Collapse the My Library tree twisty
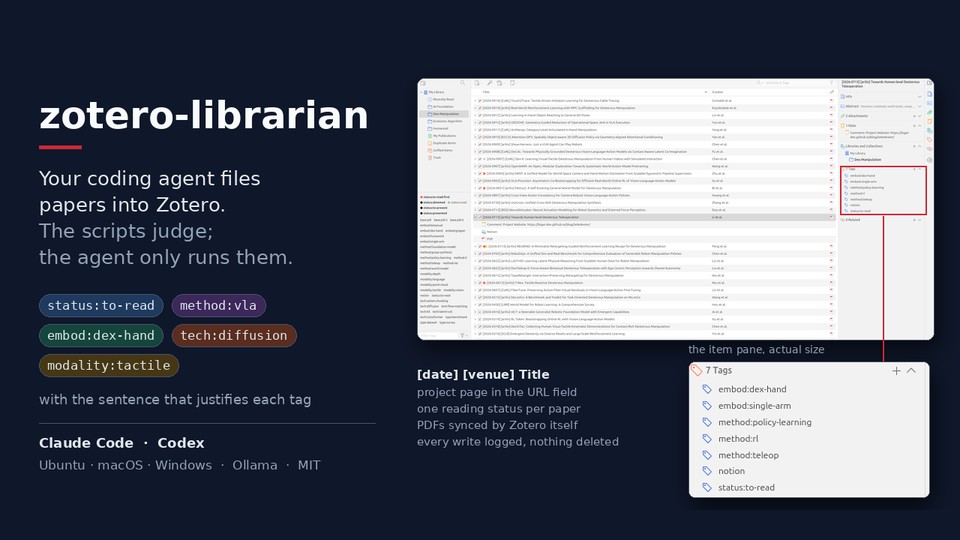This screenshot has height=540, width=960. (x=421, y=92)
